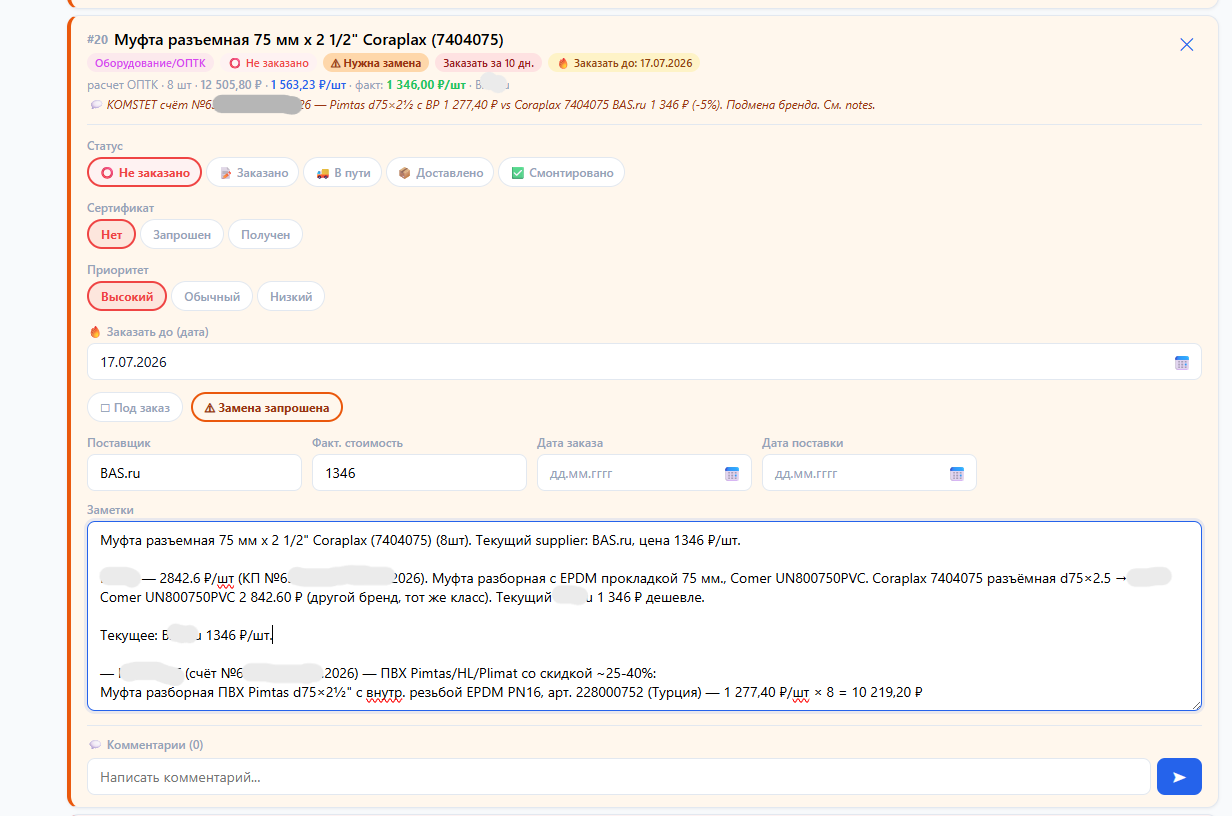Choose Низкий priority
The image size is (1232, 816).
click(291, 297)
